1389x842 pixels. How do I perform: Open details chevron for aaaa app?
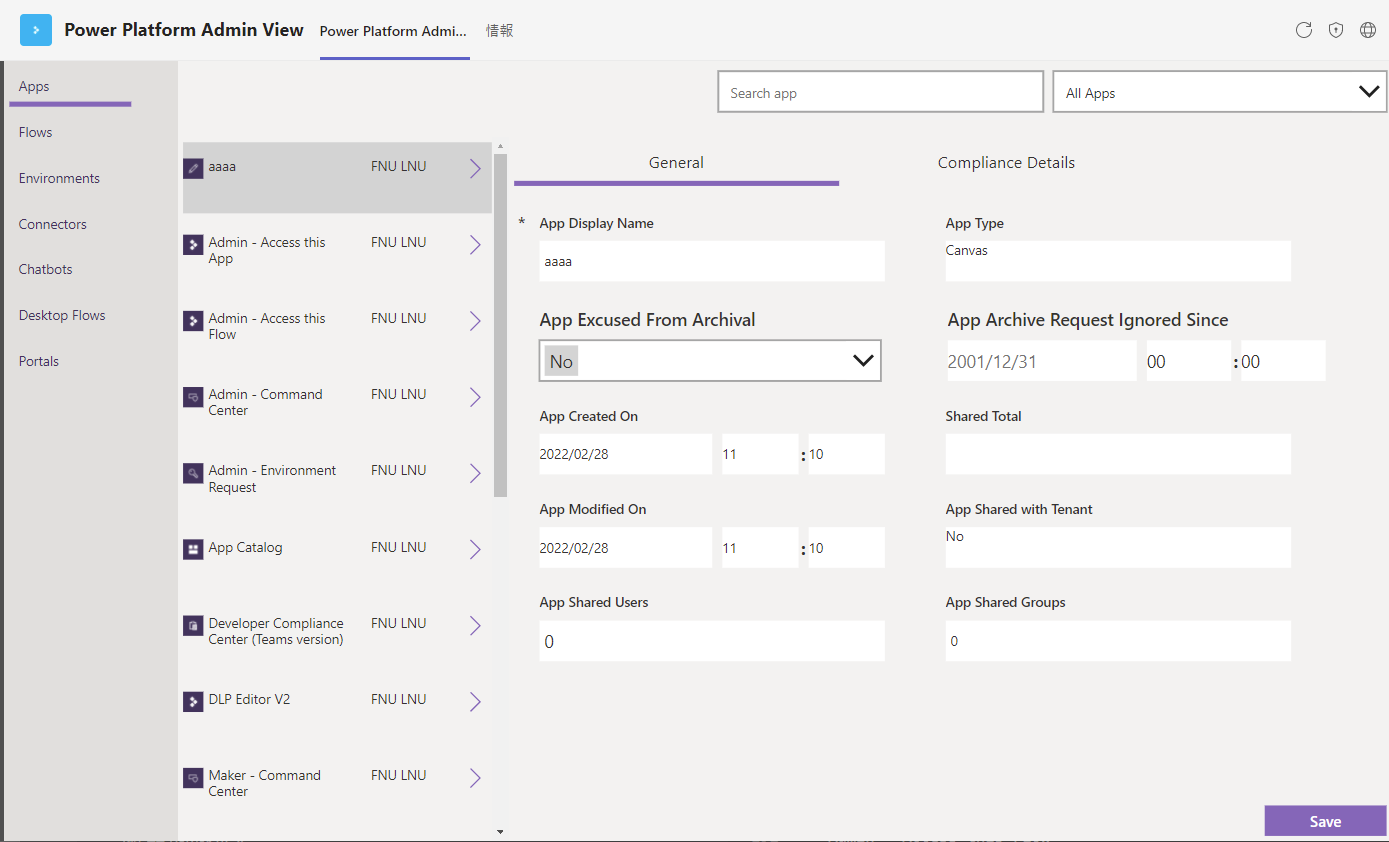(475, 169)
